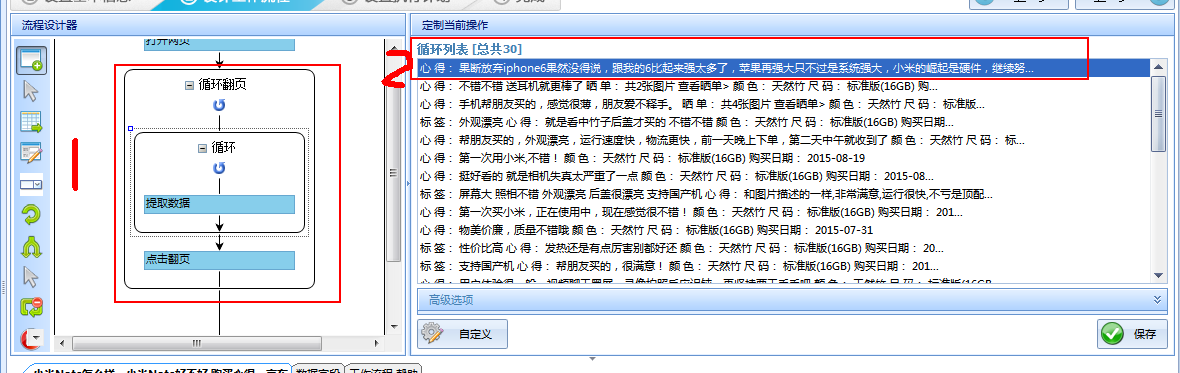Select the Extract Data table tool icon
The height and width of the screenshot is (373, 1180).
tap(31, 122)
